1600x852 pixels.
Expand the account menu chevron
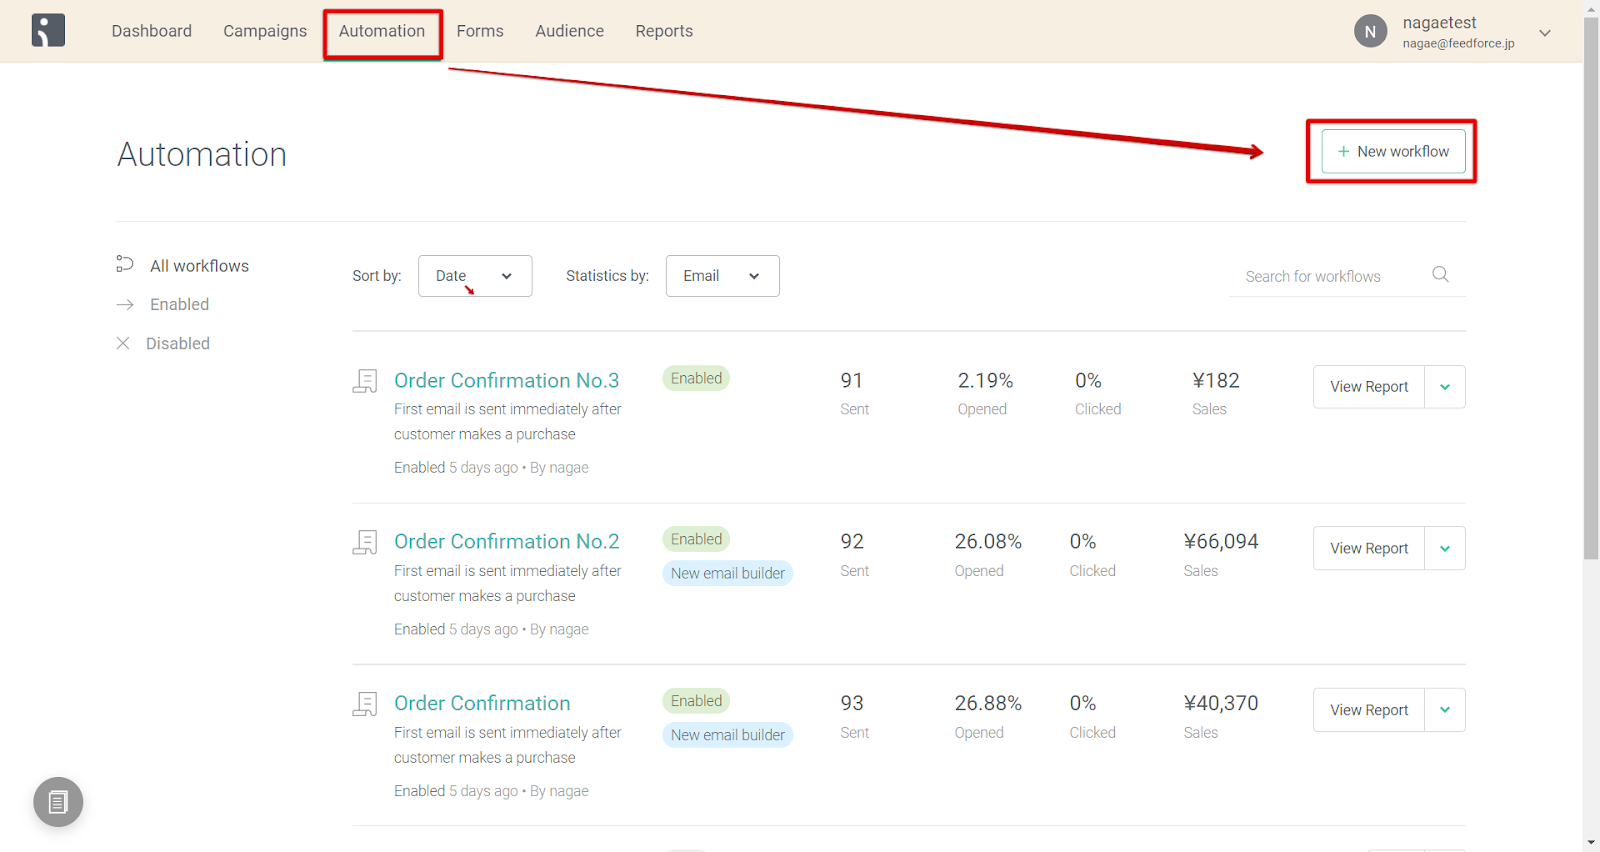[x=1545, y=33]
